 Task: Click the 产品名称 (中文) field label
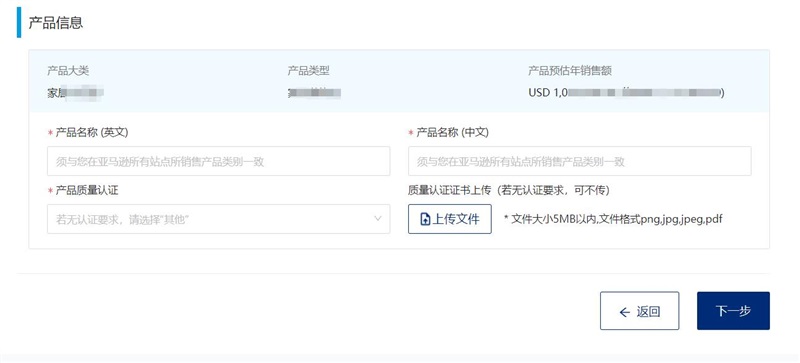[449, 133]
